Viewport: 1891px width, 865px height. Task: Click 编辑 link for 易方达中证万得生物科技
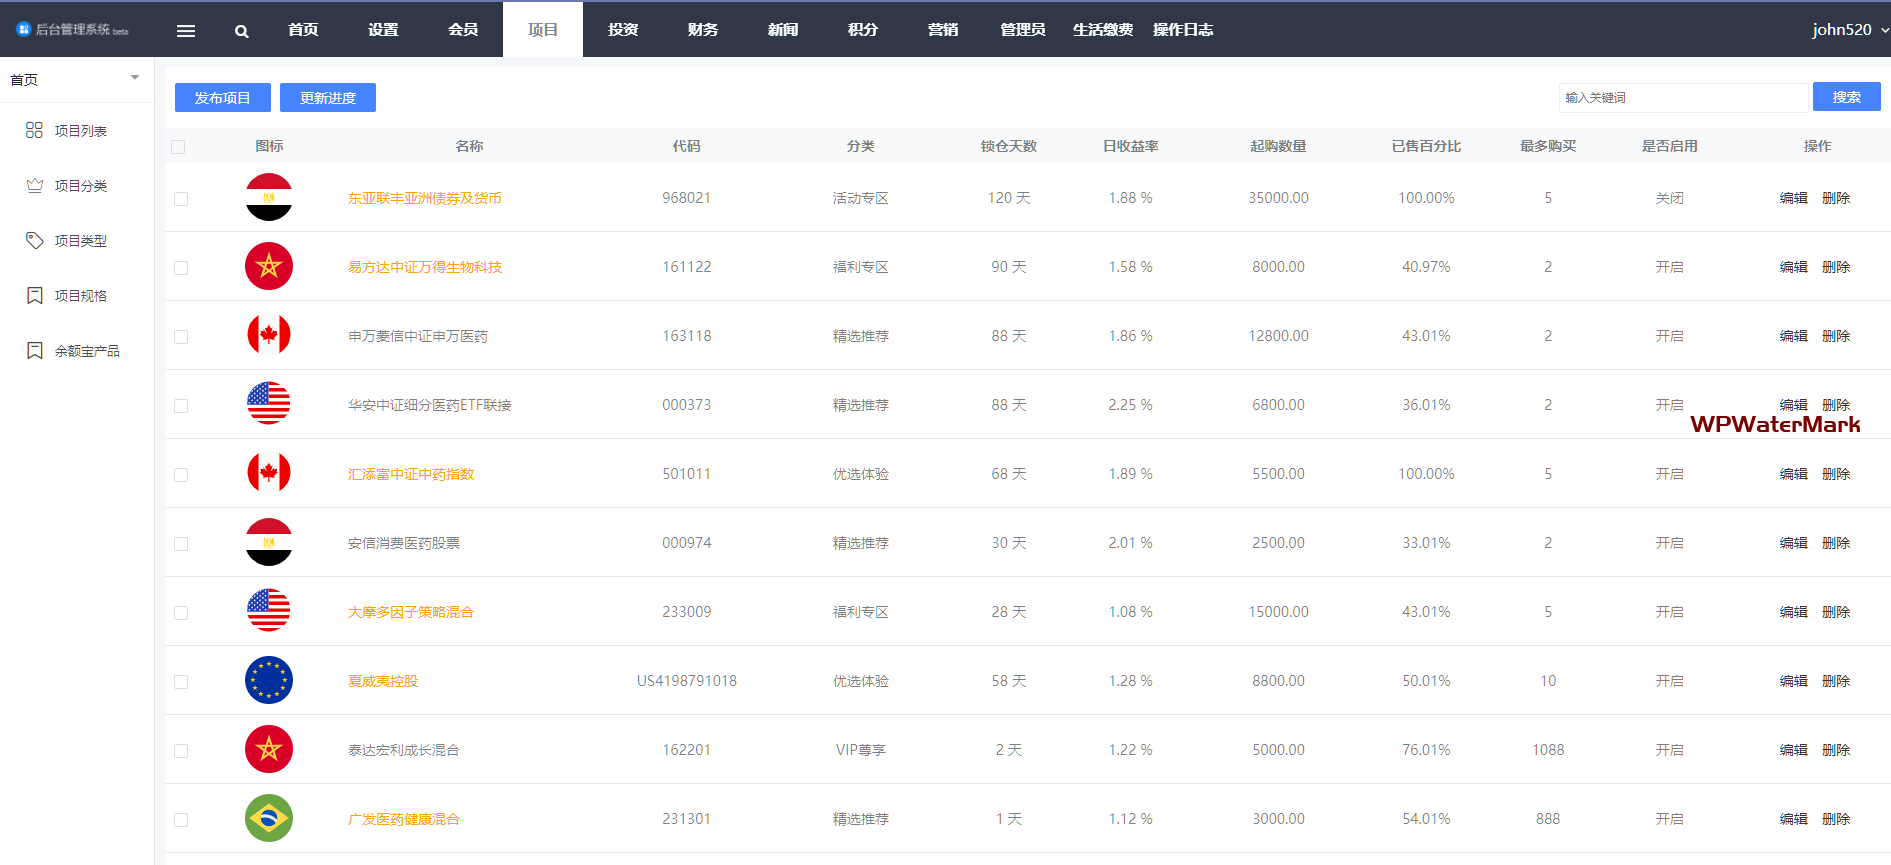pos(1793,267)
